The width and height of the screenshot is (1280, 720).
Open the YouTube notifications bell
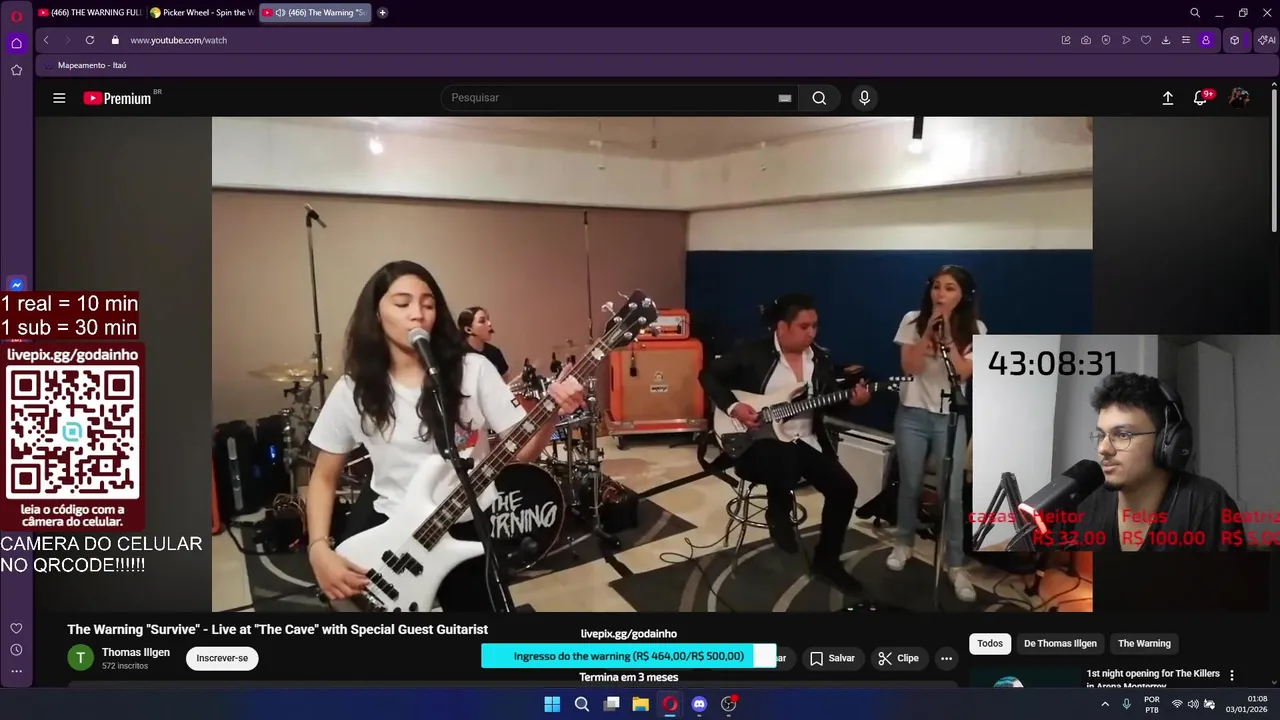(x=1200, y=98)
